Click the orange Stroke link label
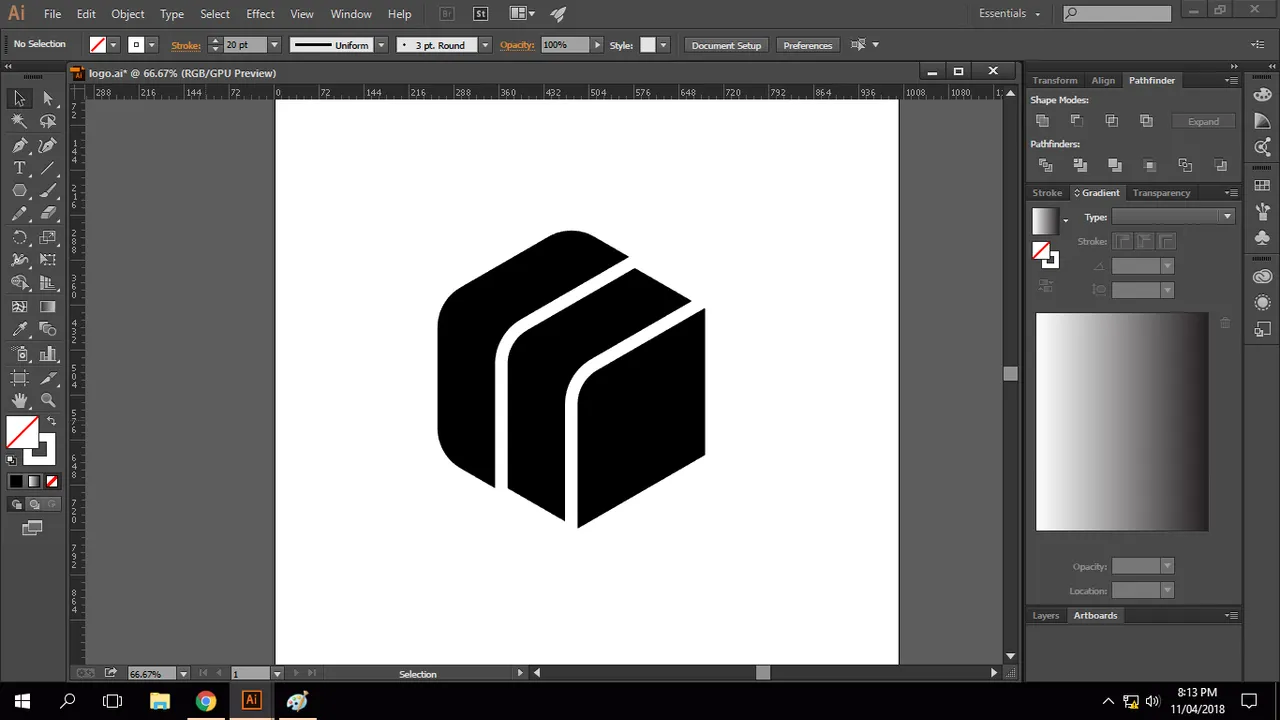The width and height of the screenshot is (1280, 720). tap(185, 45)
